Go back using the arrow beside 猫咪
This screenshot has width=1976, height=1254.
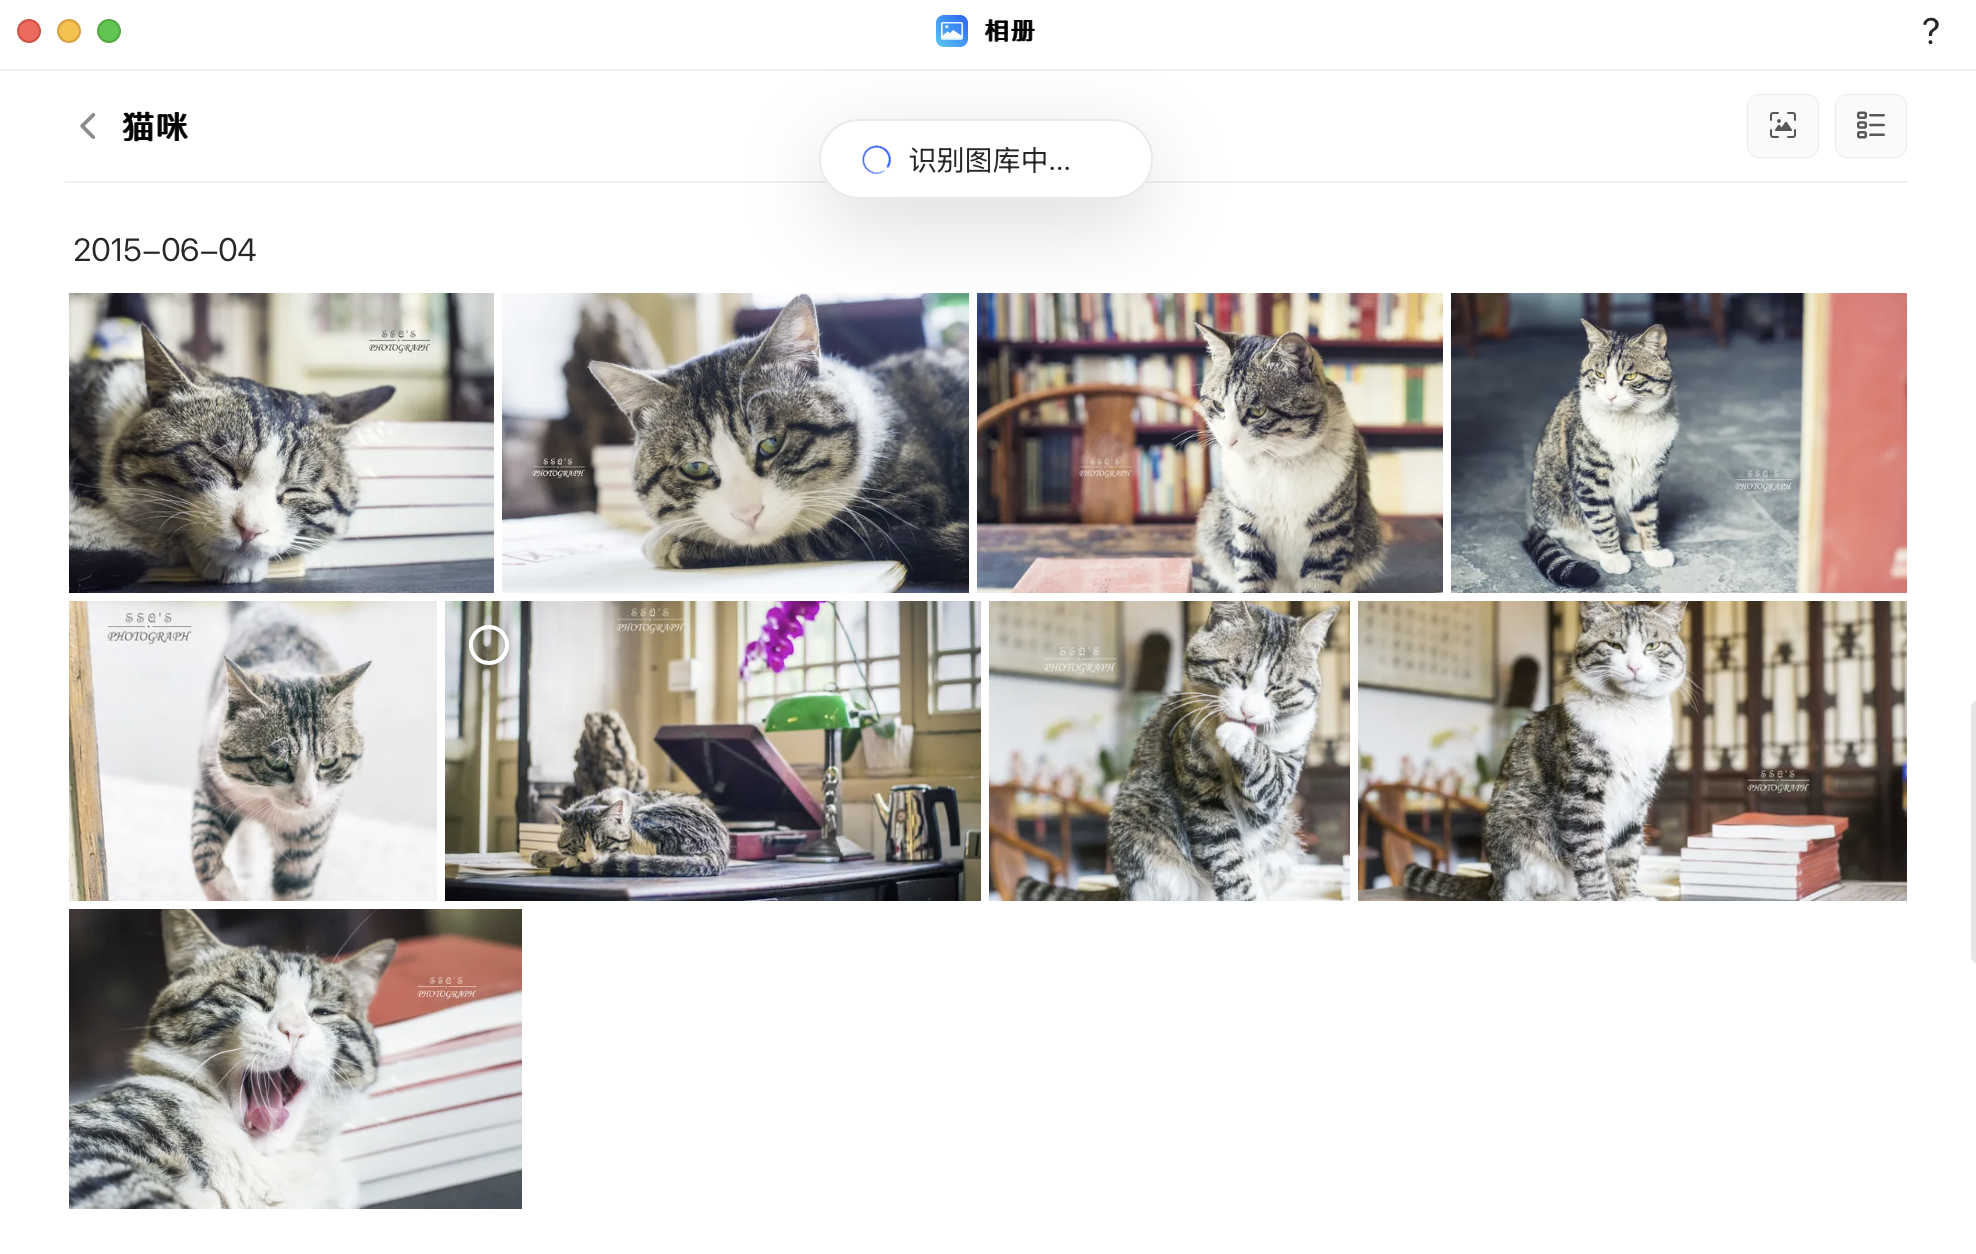(88, 126)
